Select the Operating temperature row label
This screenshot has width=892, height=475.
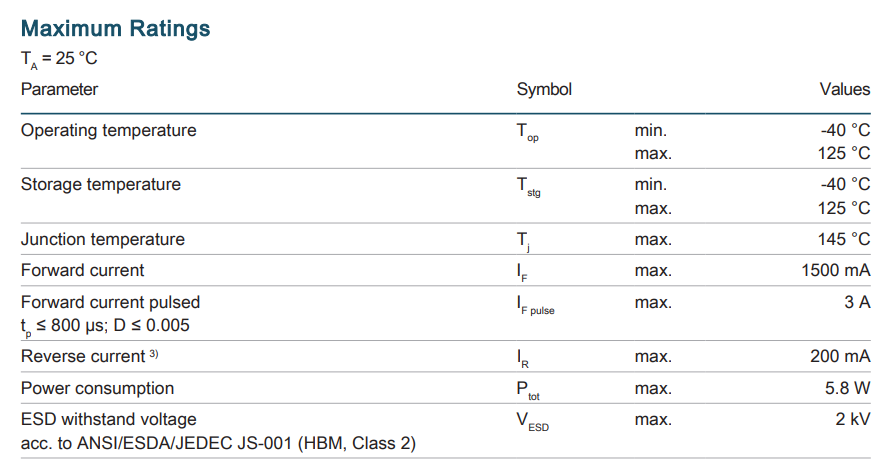(108, 130)
